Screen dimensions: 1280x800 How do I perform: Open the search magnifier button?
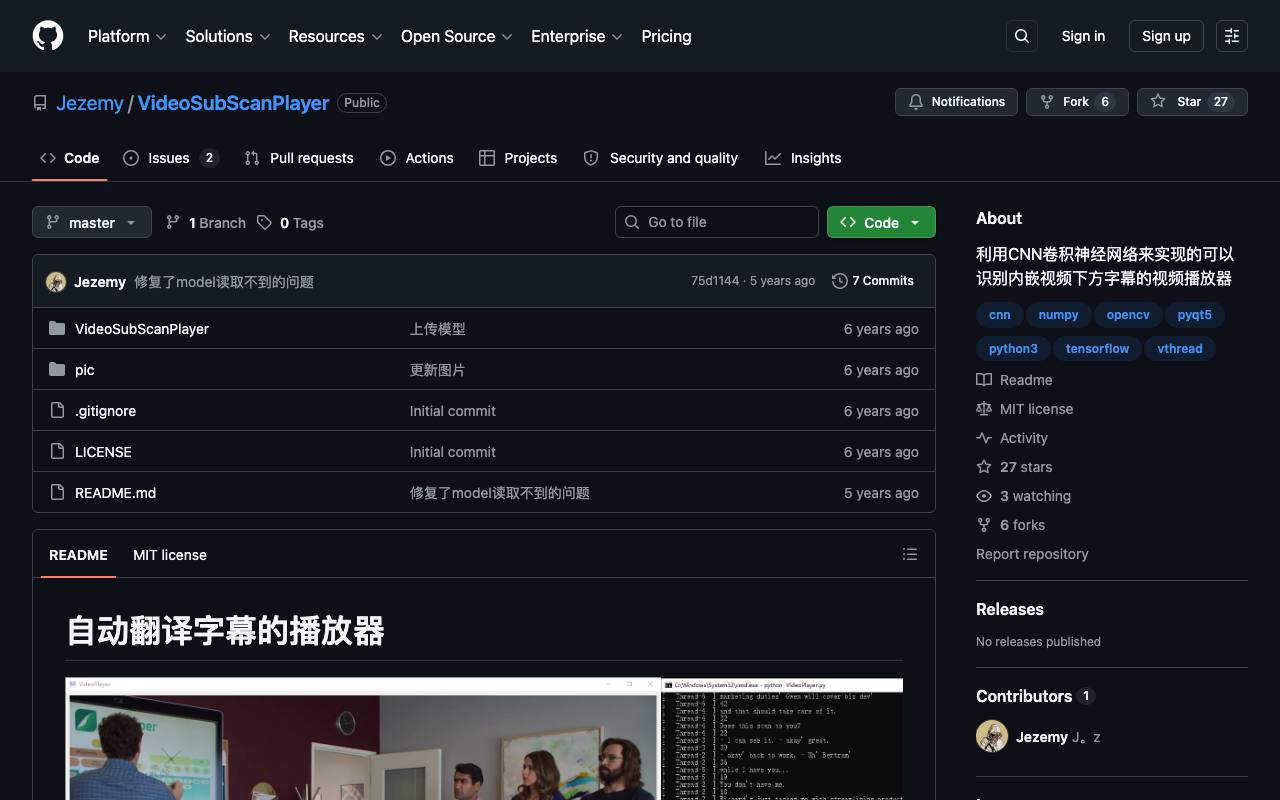(1022, 36)
